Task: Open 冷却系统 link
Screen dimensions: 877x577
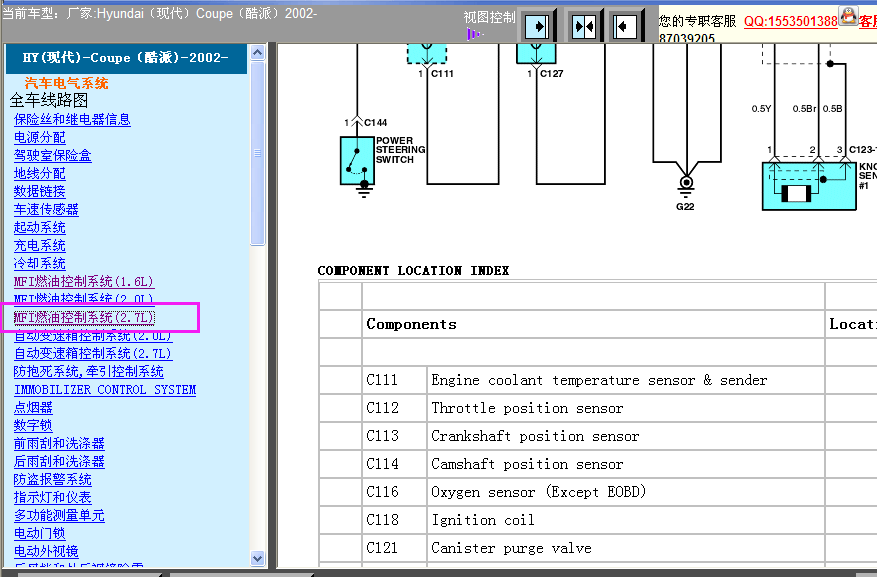Action: (40, 263)
